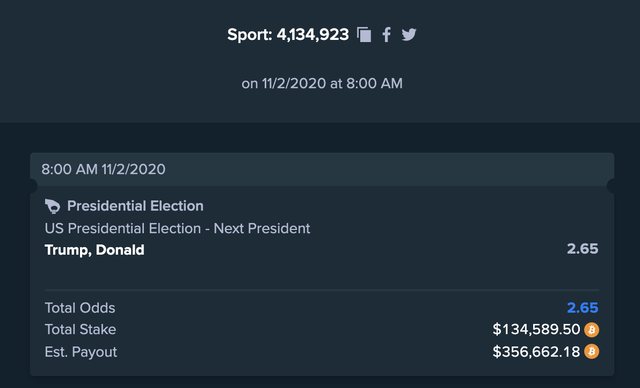Image resolution: width=640 pixels, height=388 pixels.
Task: Click Bitcoin icon beside Total Stake
Action: click(x=591, y=330)
